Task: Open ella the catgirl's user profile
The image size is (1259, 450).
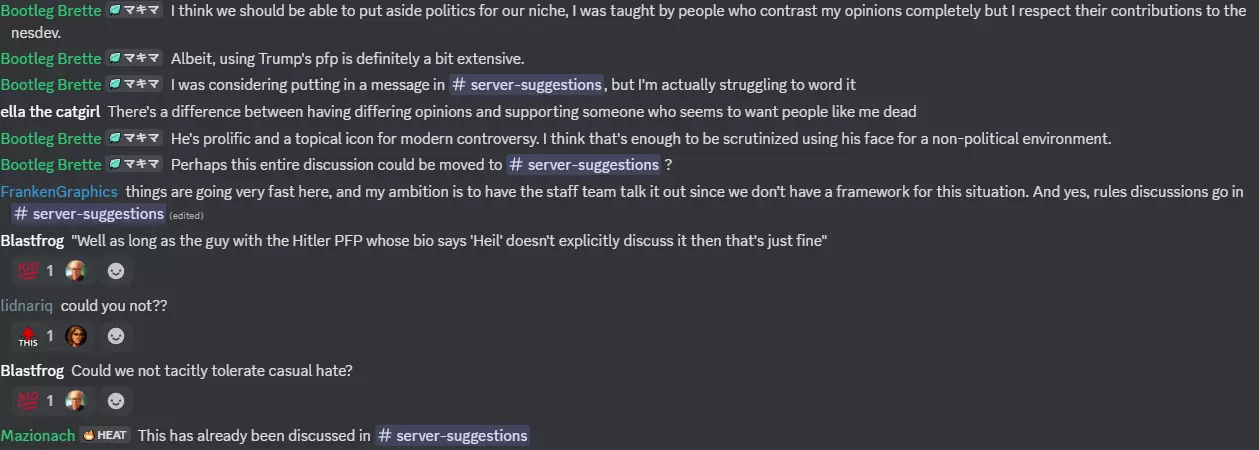Action: tap(50, 111)
